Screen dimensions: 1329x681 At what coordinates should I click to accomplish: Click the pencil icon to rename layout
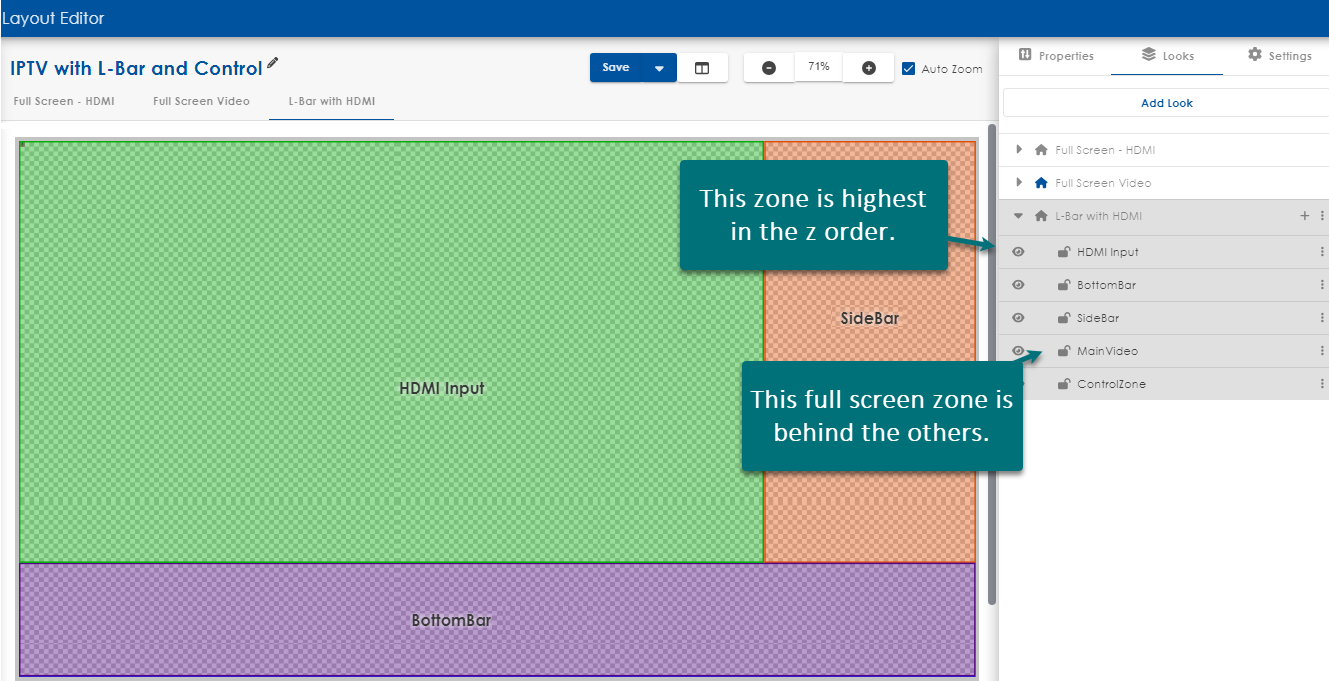click(273, 64)
